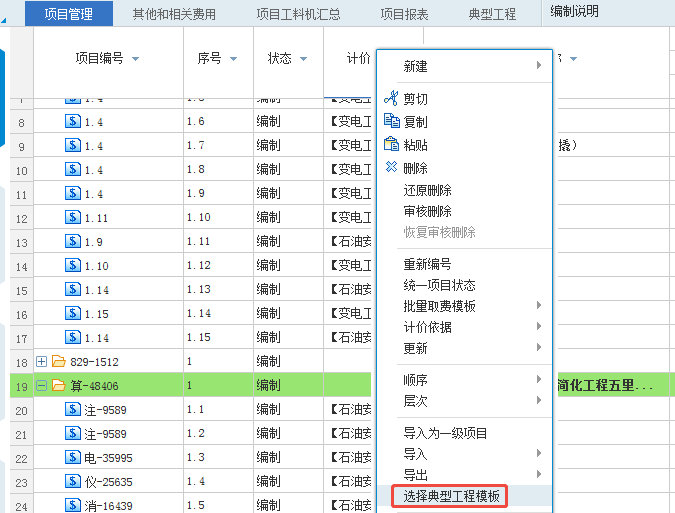Click cell text 简化工程五里...
The width and height of the screenshot is (675, 513).
[596, 385]
